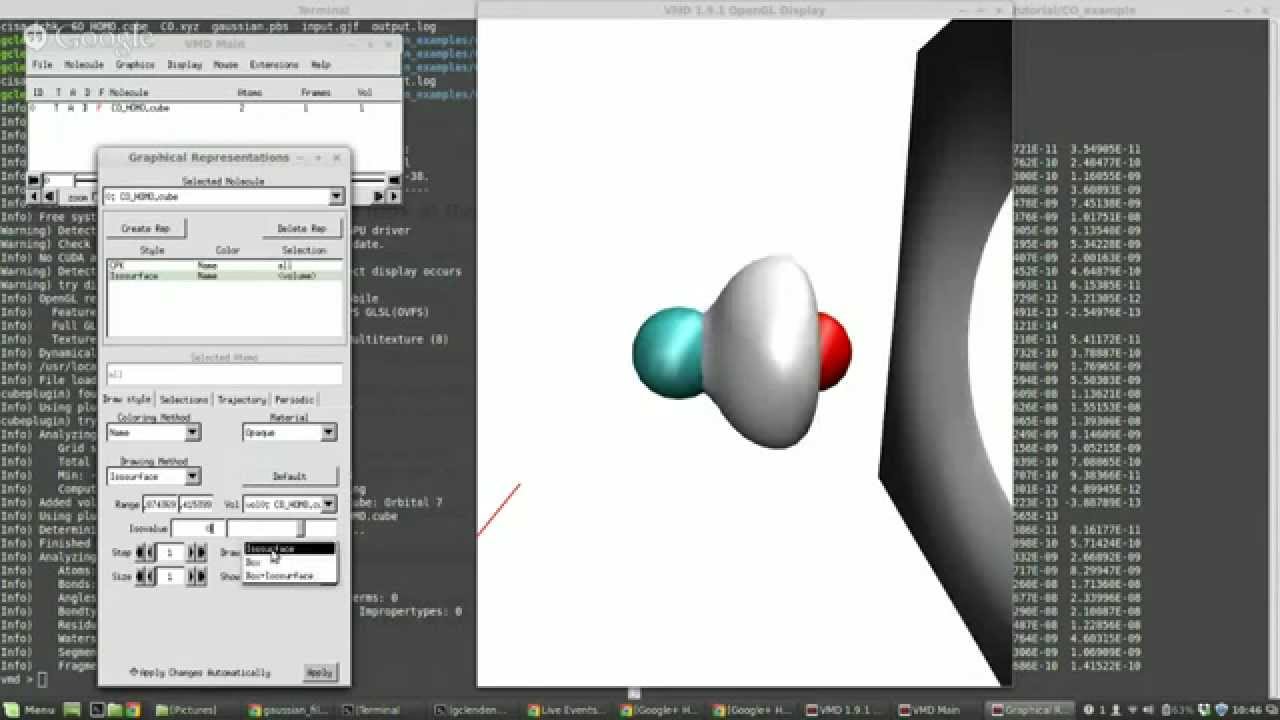Click the Isovalue slider
The width and height of the screenshot is (1280, 720).
click(281, 528)
